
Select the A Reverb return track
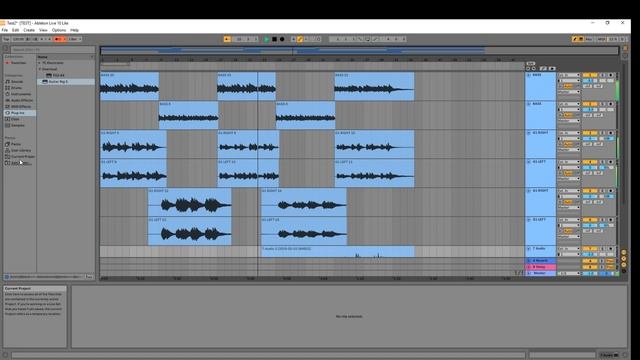(x=541, y=260)
